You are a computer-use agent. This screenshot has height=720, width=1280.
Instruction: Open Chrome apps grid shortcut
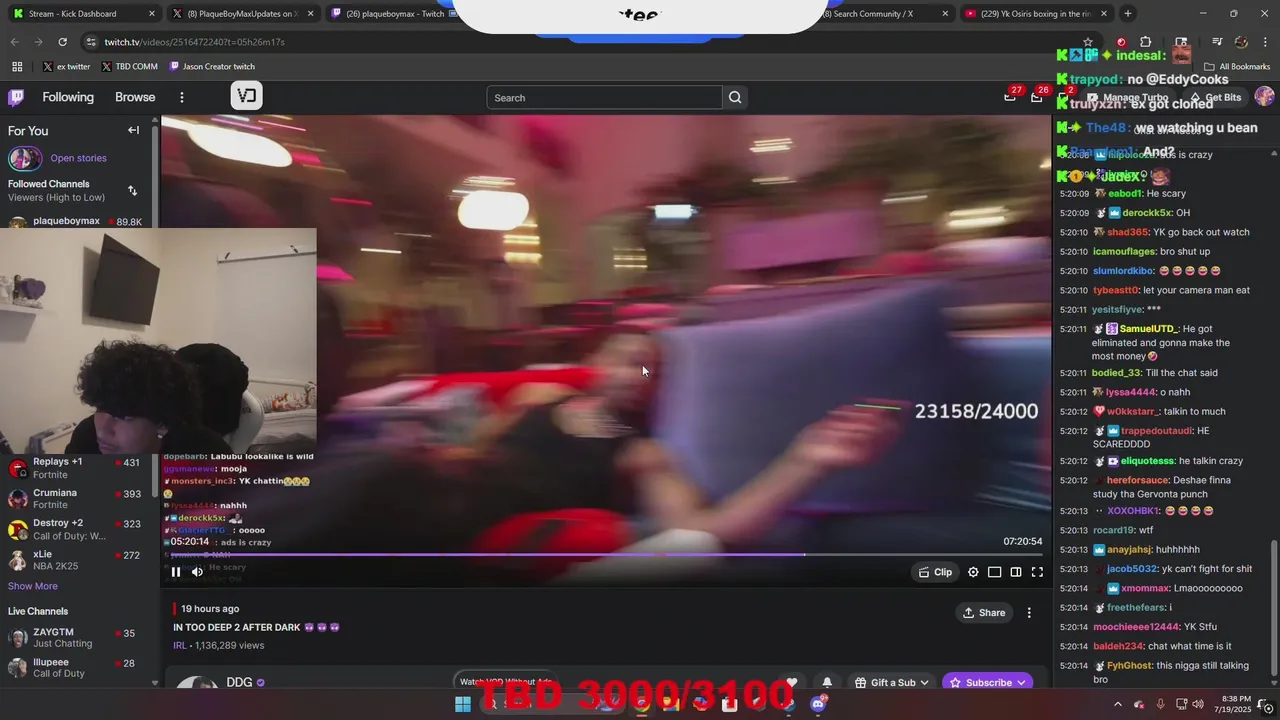(17, 67)
